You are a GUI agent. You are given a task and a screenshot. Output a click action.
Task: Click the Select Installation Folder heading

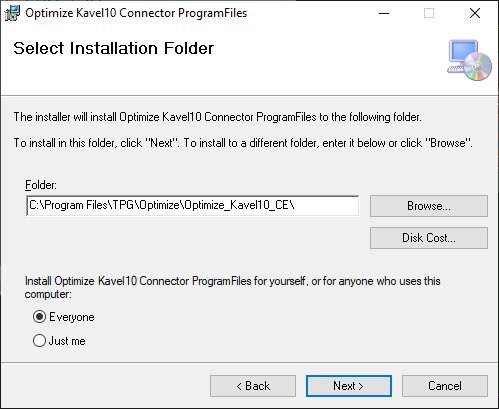pos(114,48)
